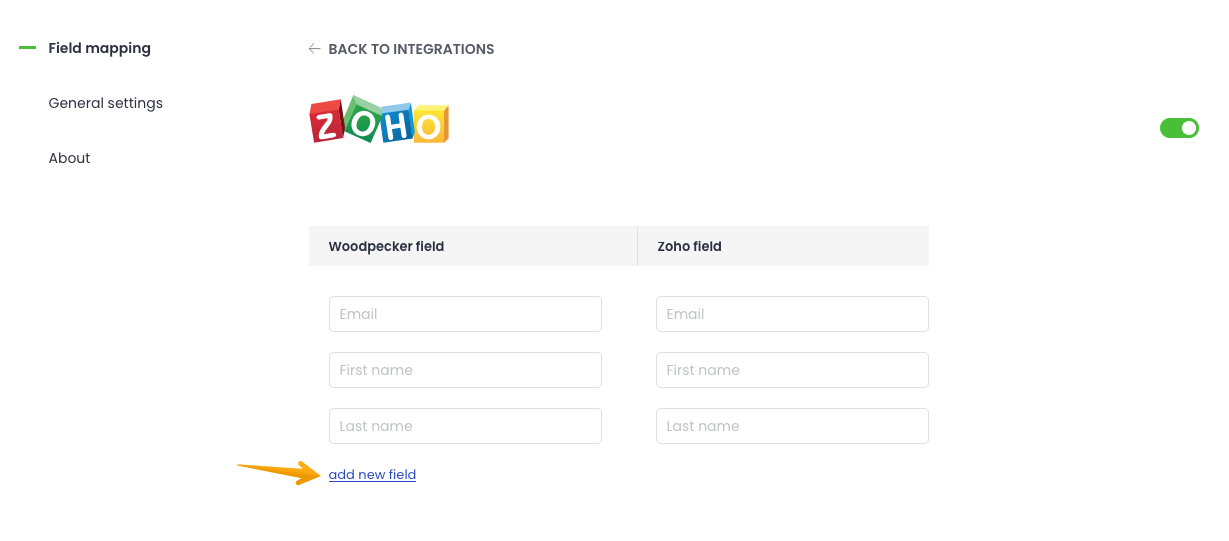
Task: Click the add new field link
Action: pos(372,475)
